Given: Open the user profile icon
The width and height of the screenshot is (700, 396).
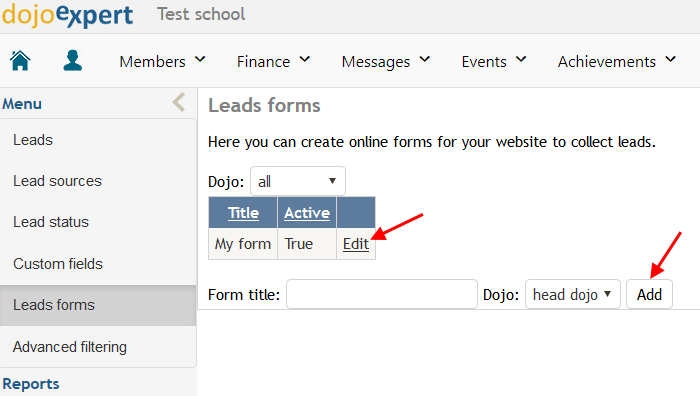Looking at the screenshot, I should [72, 61].
